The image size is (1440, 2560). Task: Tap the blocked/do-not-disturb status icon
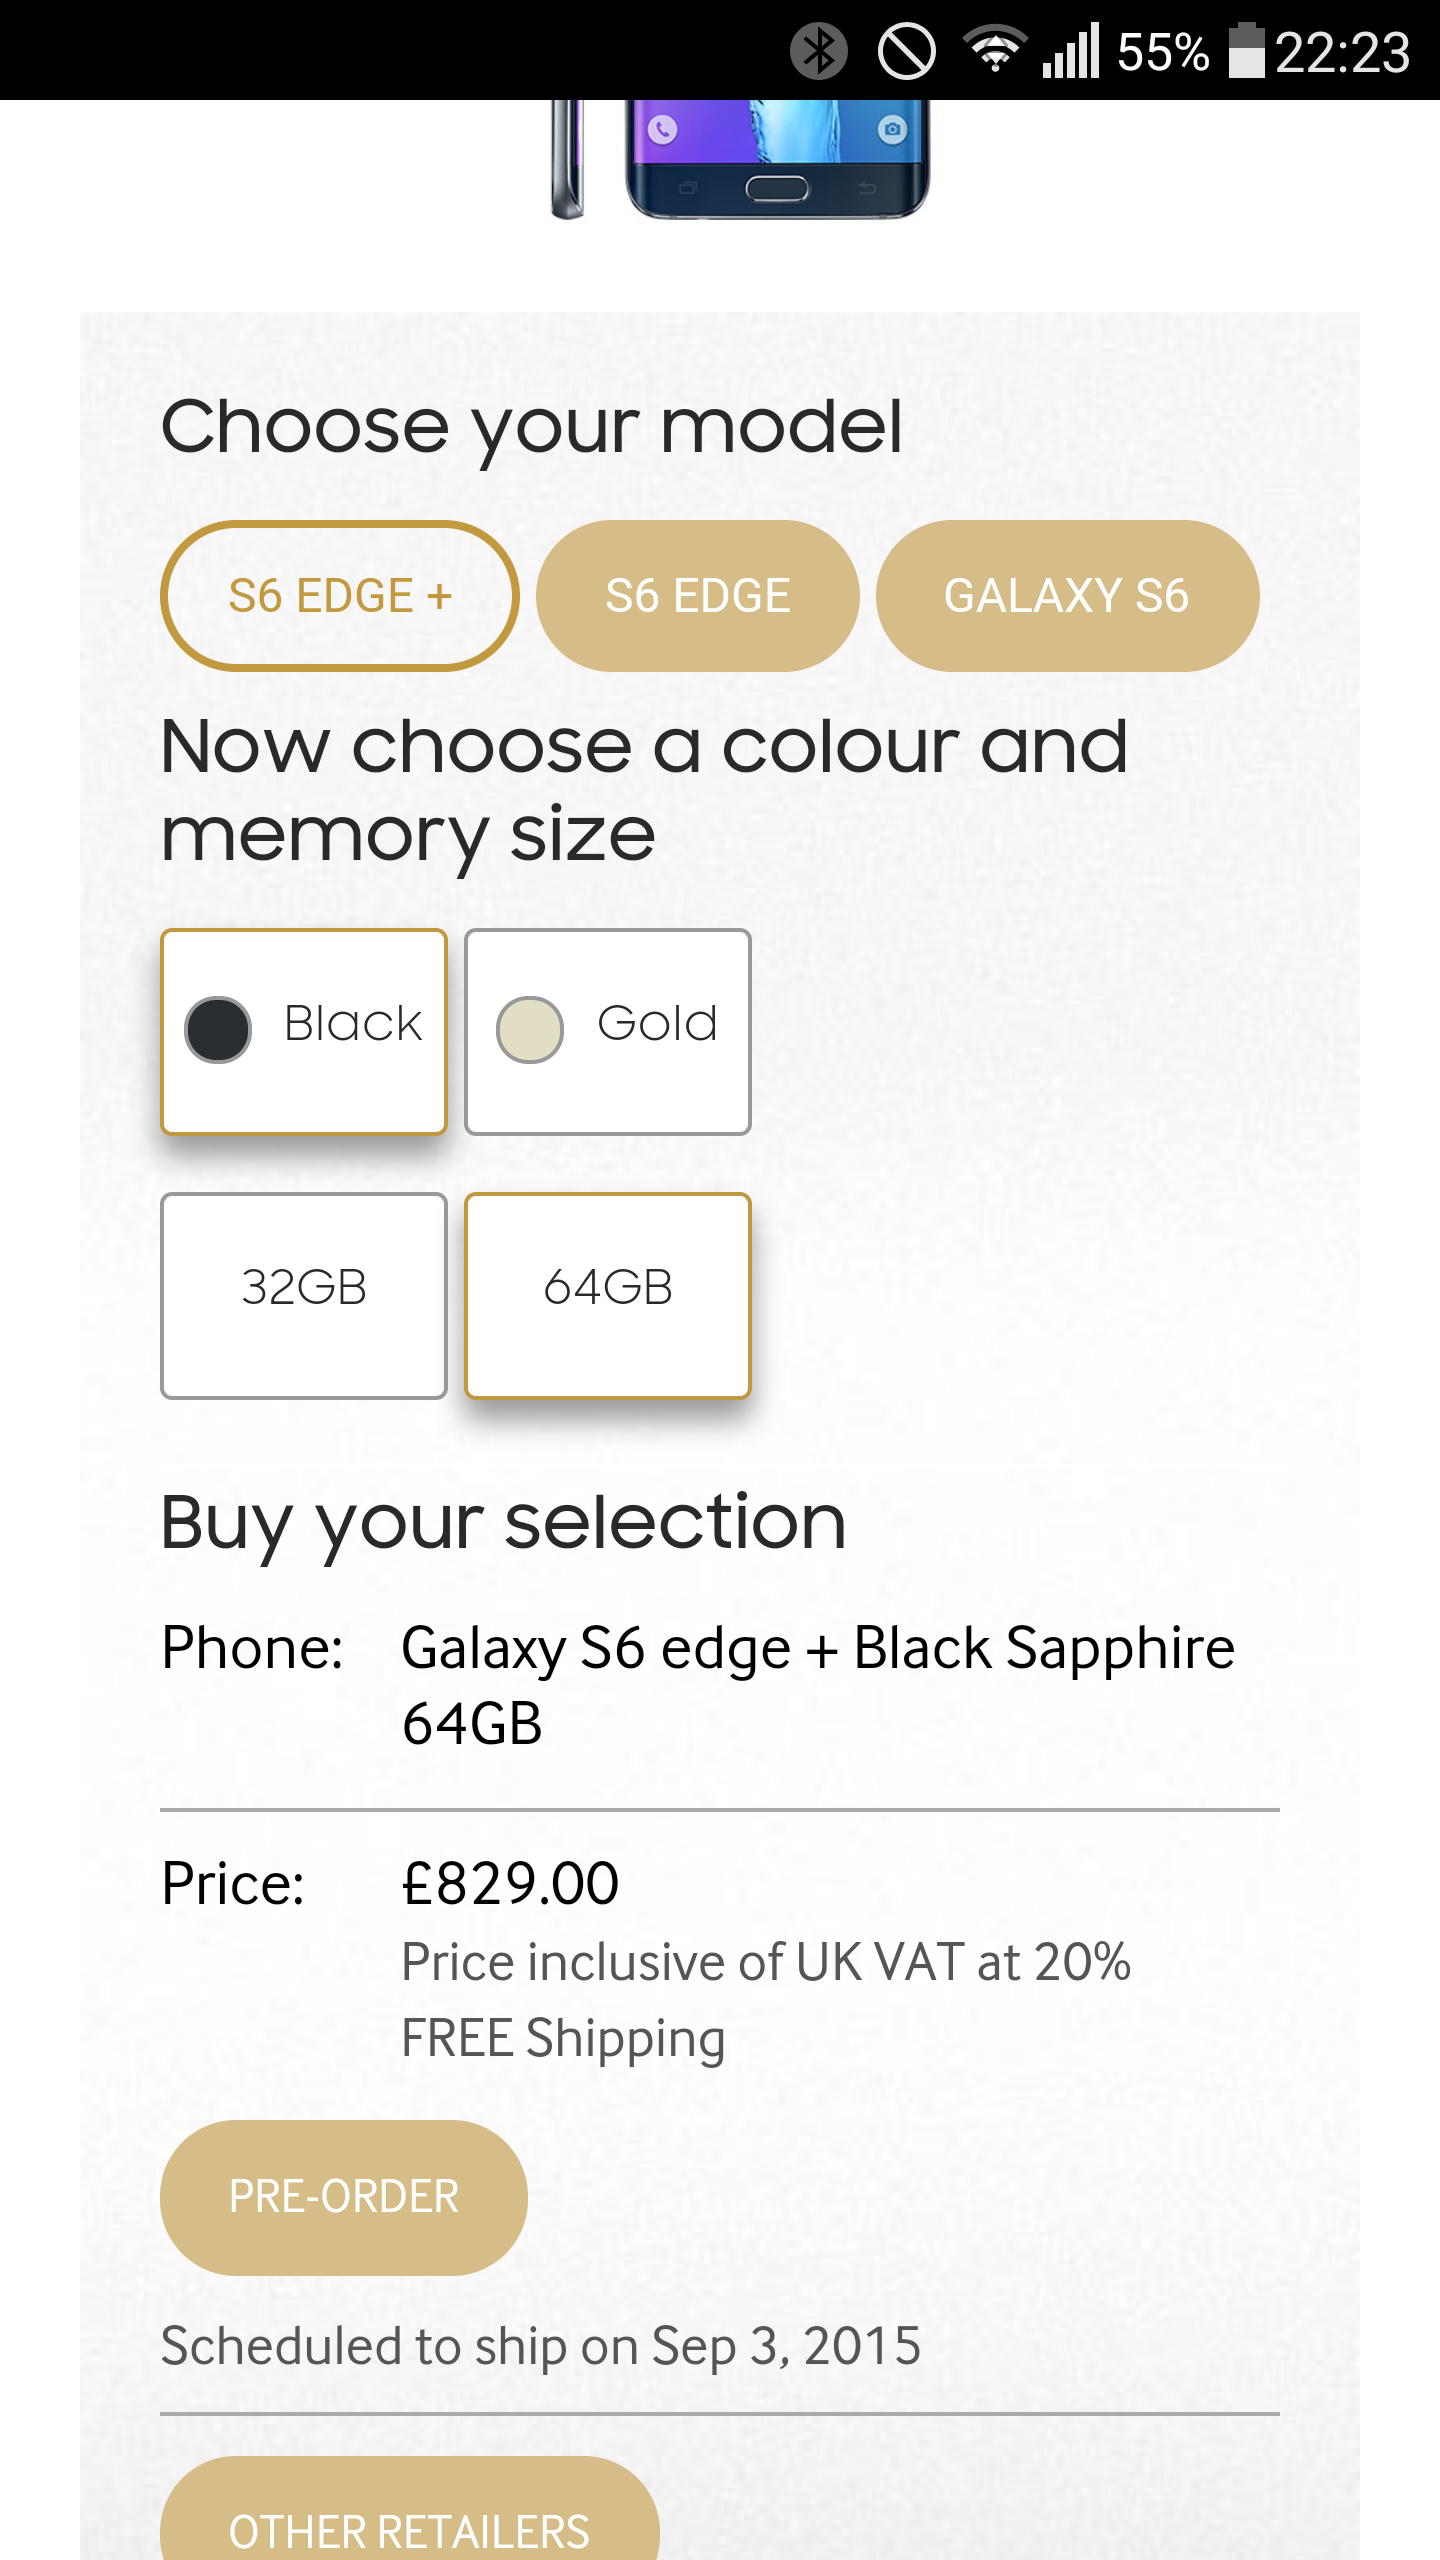(x=906, y=51)
